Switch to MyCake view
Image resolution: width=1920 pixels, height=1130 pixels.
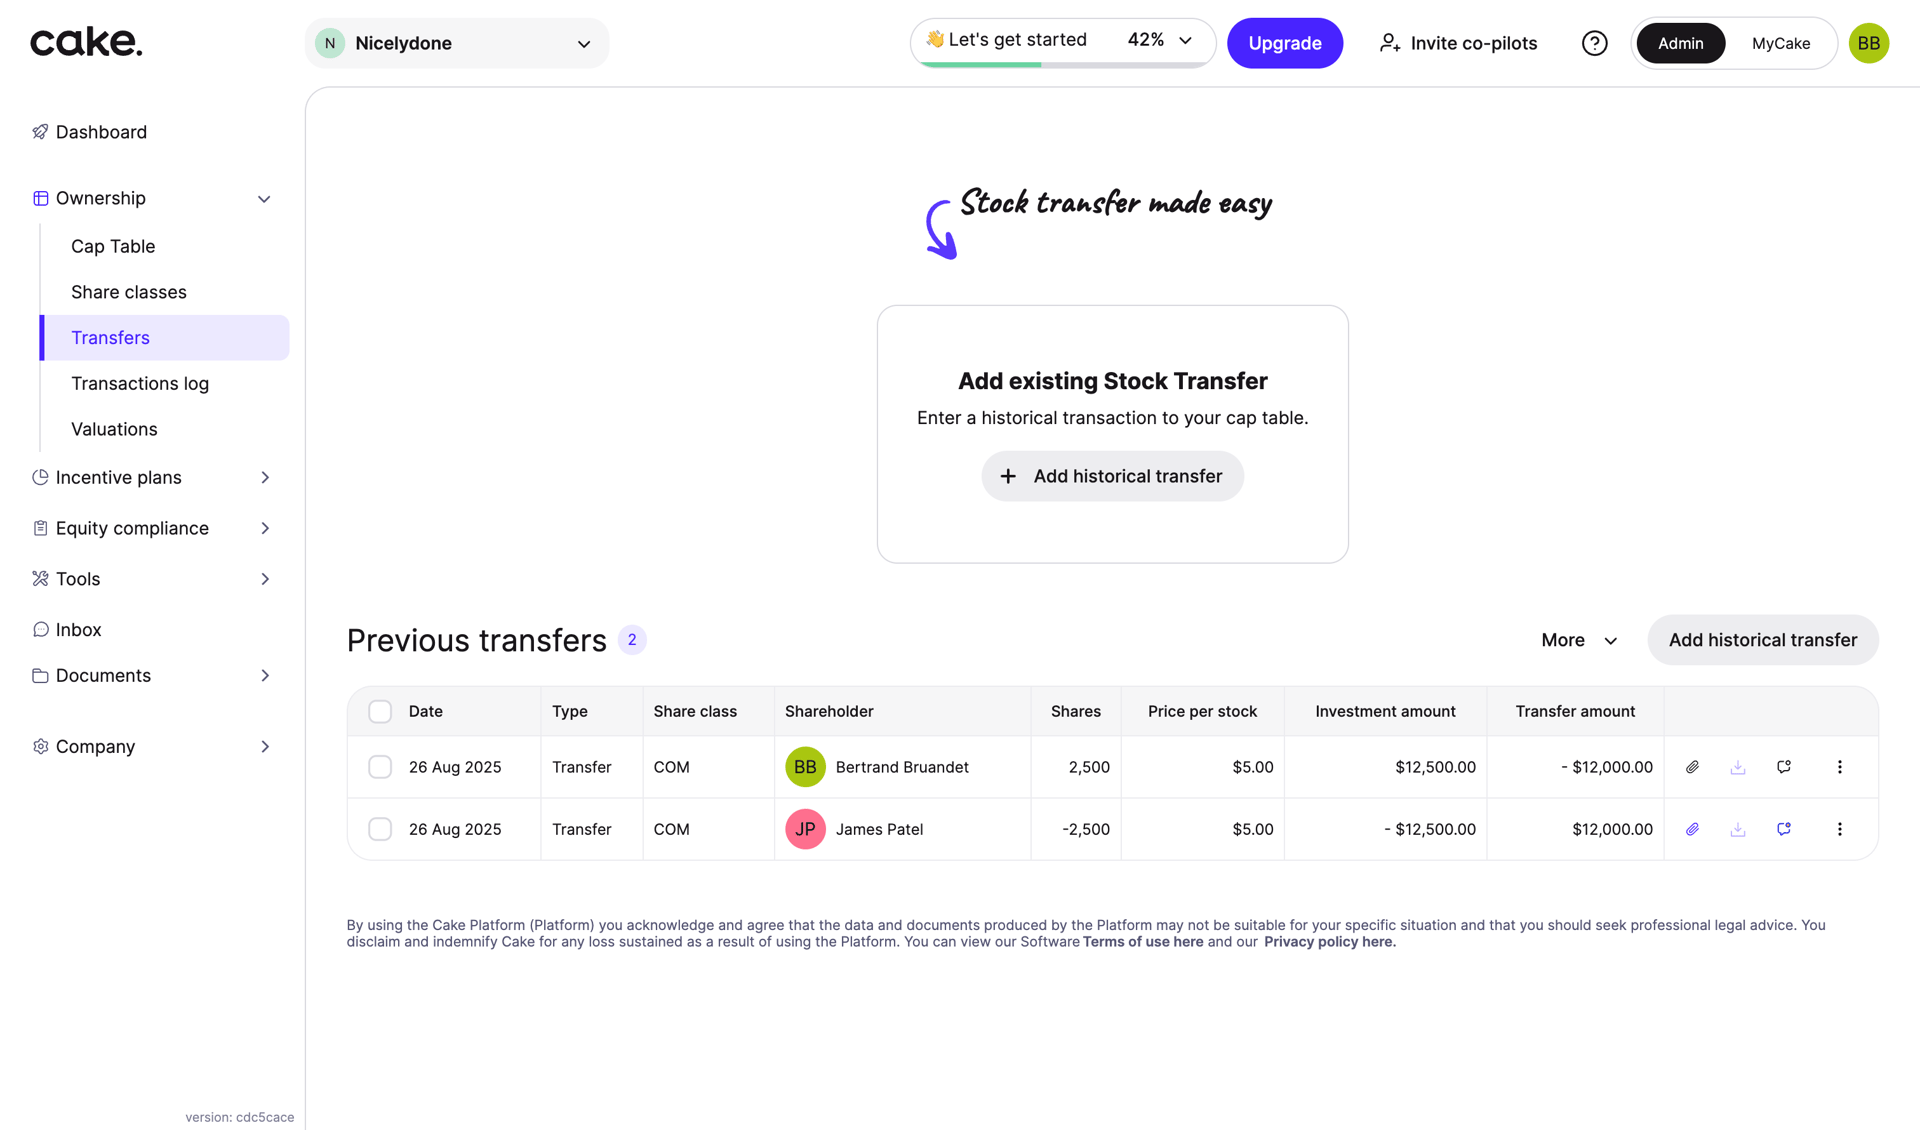[x=1780, y=43]
